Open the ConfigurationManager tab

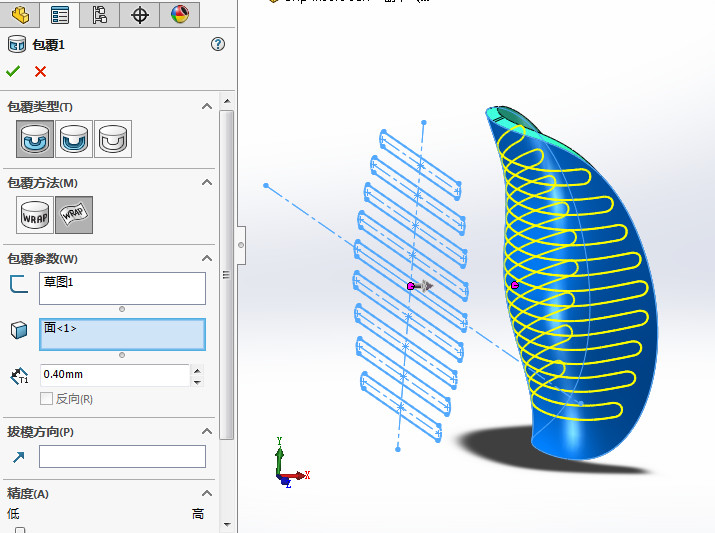(x=99, y=15)
